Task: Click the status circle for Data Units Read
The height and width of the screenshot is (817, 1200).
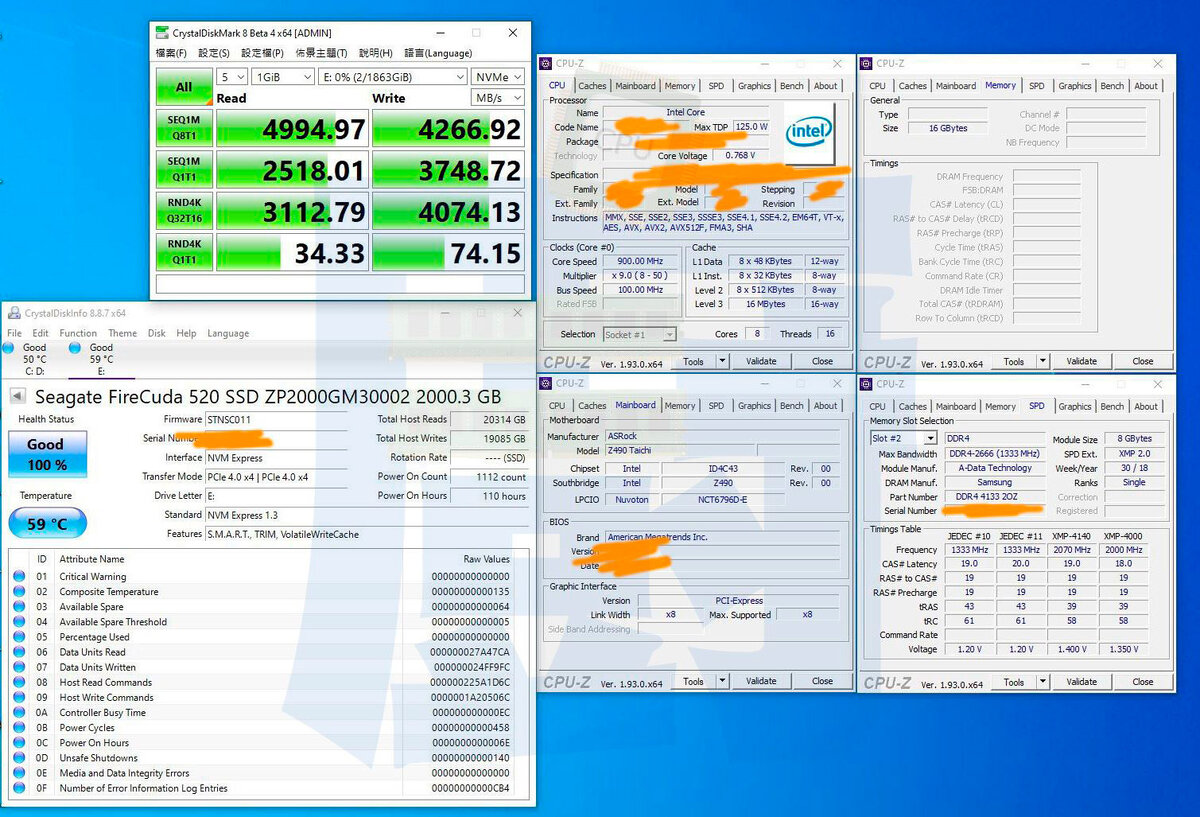Action: [x=19, y=652]
